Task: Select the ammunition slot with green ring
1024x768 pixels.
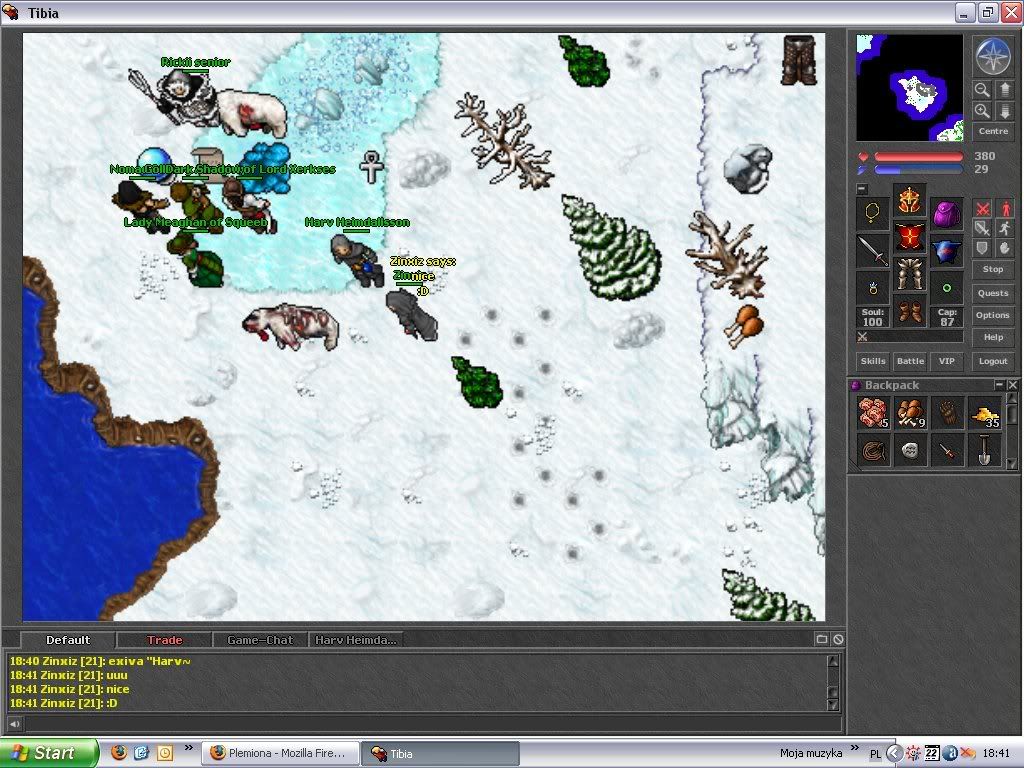Action: [946, 287]
